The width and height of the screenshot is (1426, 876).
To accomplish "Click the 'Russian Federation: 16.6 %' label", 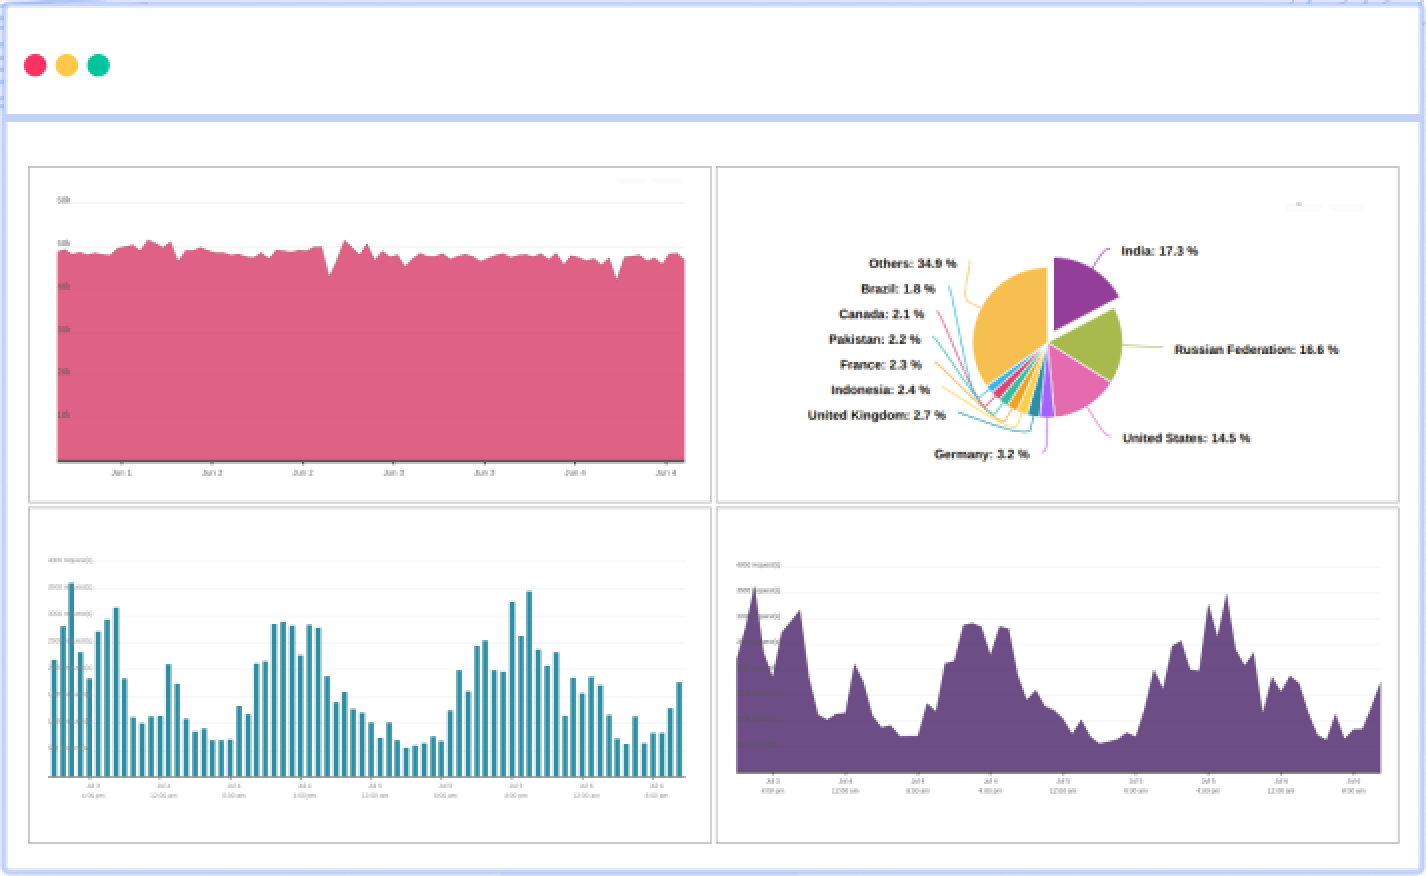I will click(1256, 350).
